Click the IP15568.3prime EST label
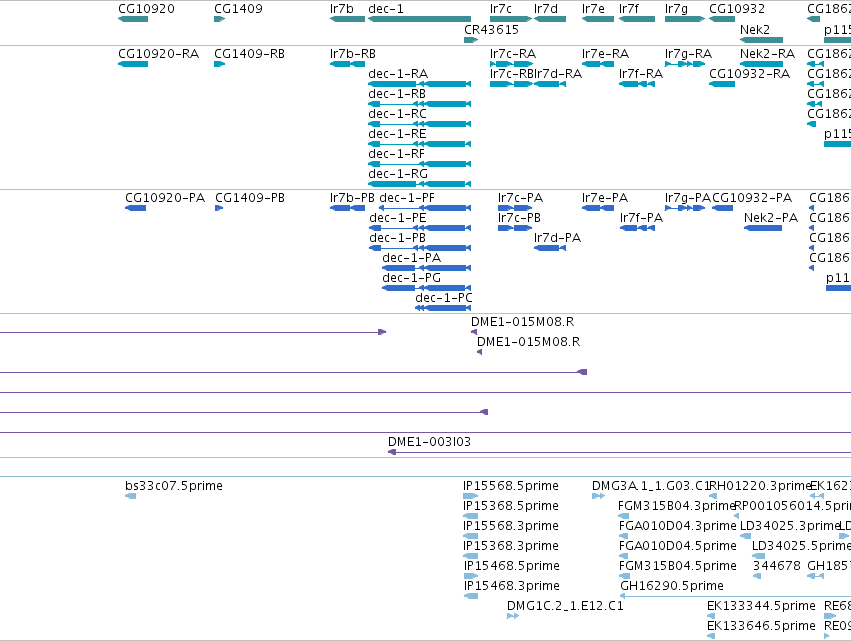 click(511, 526)
